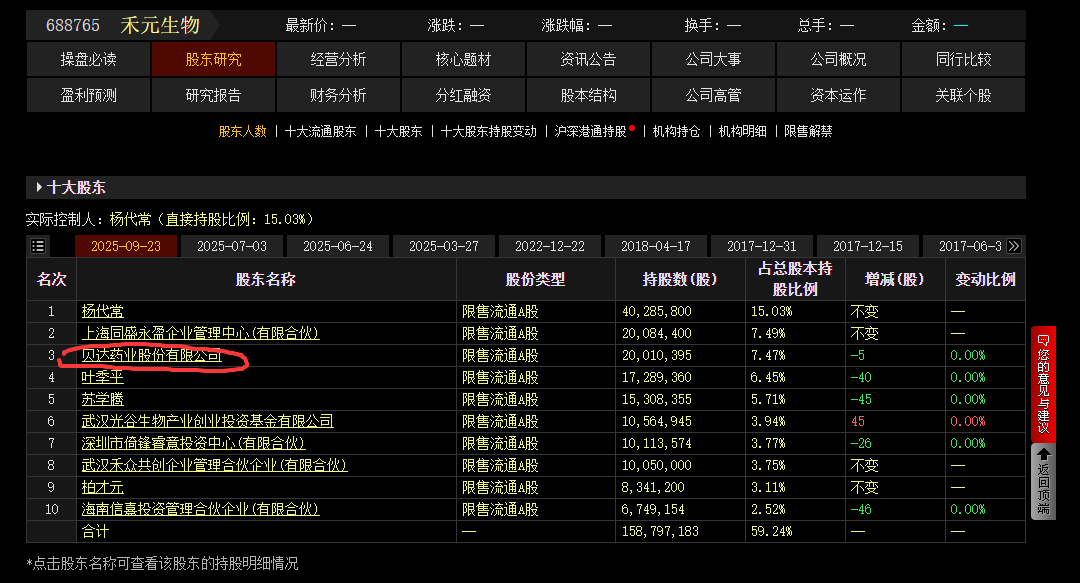Screen dimensions: 1080x583
Task: Open shareholder 柏才元 details
Action: click(103, 487)
